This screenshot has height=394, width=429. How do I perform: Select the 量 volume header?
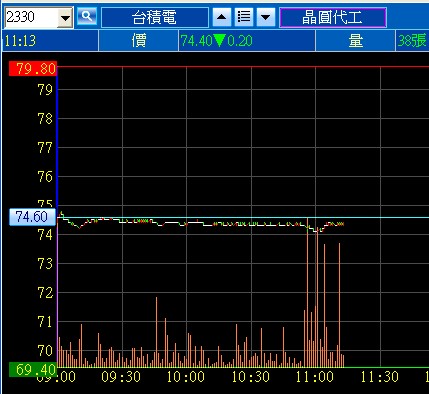(355, 41)
